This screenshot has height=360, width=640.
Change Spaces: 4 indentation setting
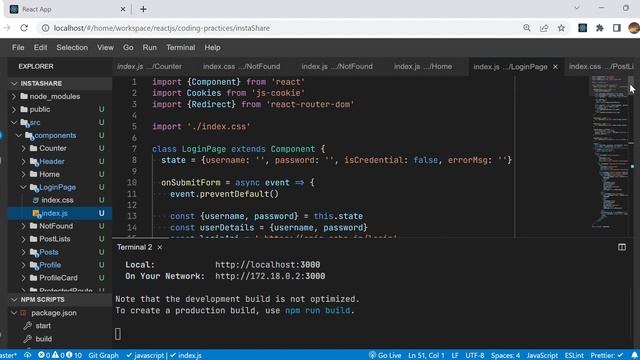505,355
